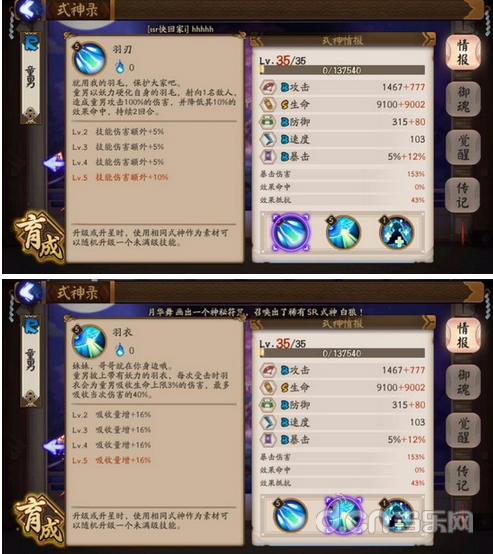This screenshot has height=554, width=493.
Task: Click the 育成 button in top screenshot
Action: pyautogui.click(x=39, y=237)
